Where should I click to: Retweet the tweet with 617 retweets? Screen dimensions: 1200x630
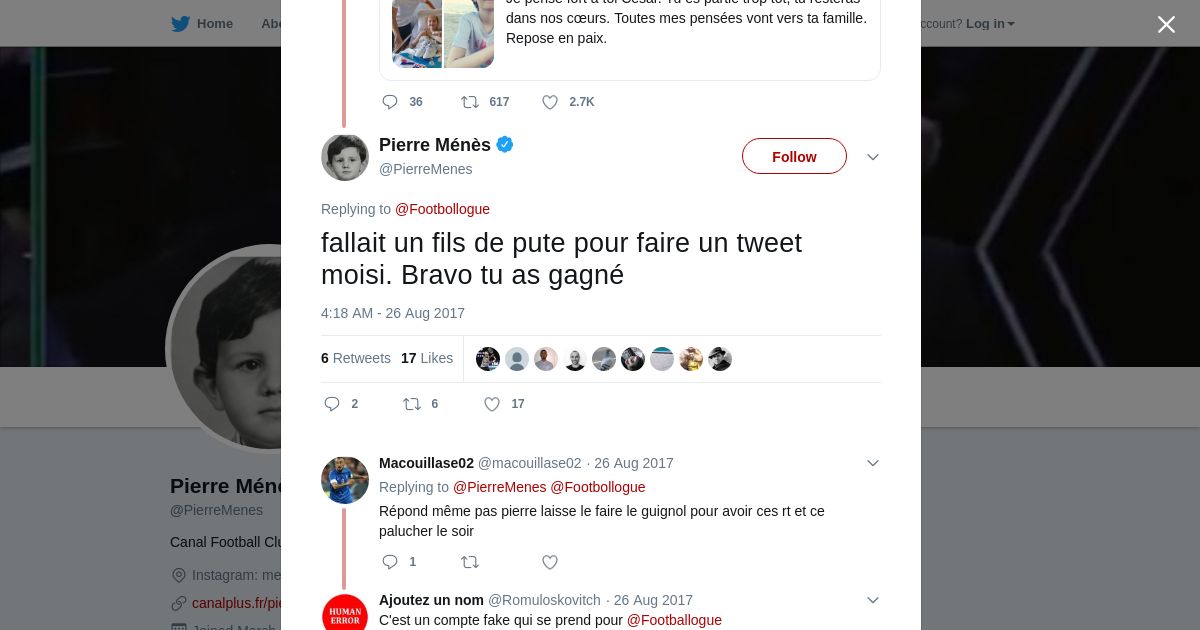point(470,102)
